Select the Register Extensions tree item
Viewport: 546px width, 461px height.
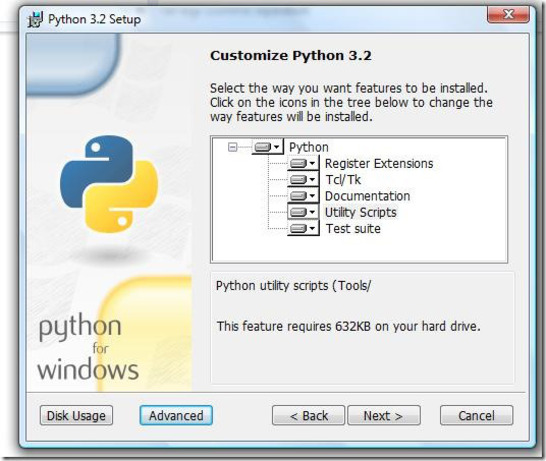point(379,164)
